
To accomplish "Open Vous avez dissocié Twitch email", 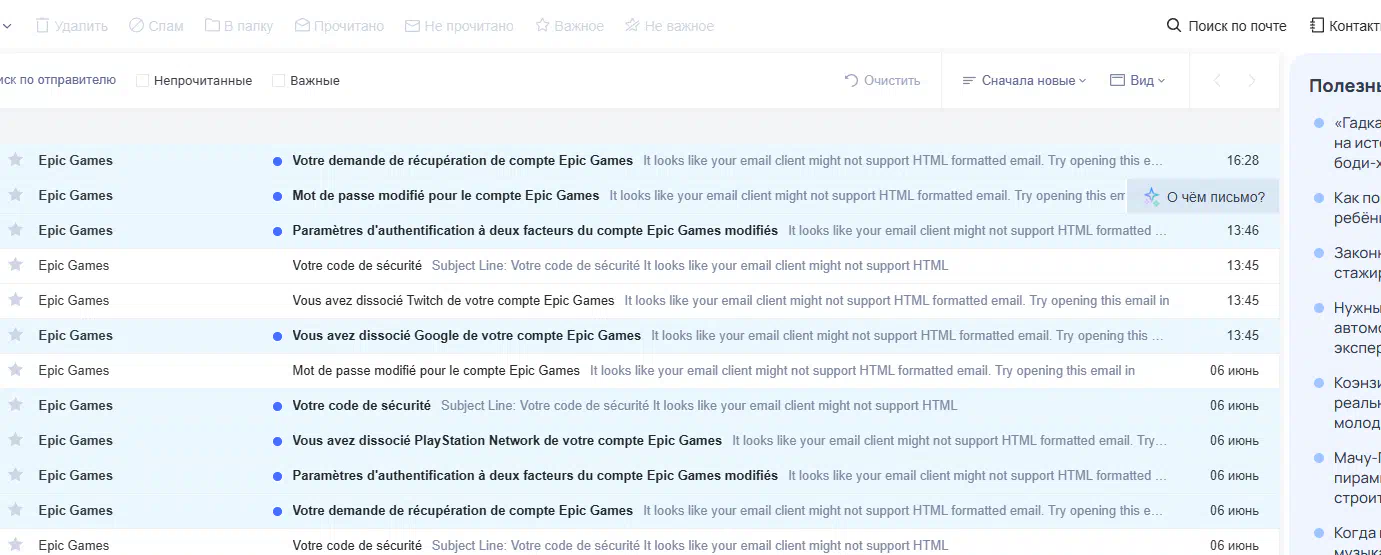I will [x=639, y=300].
